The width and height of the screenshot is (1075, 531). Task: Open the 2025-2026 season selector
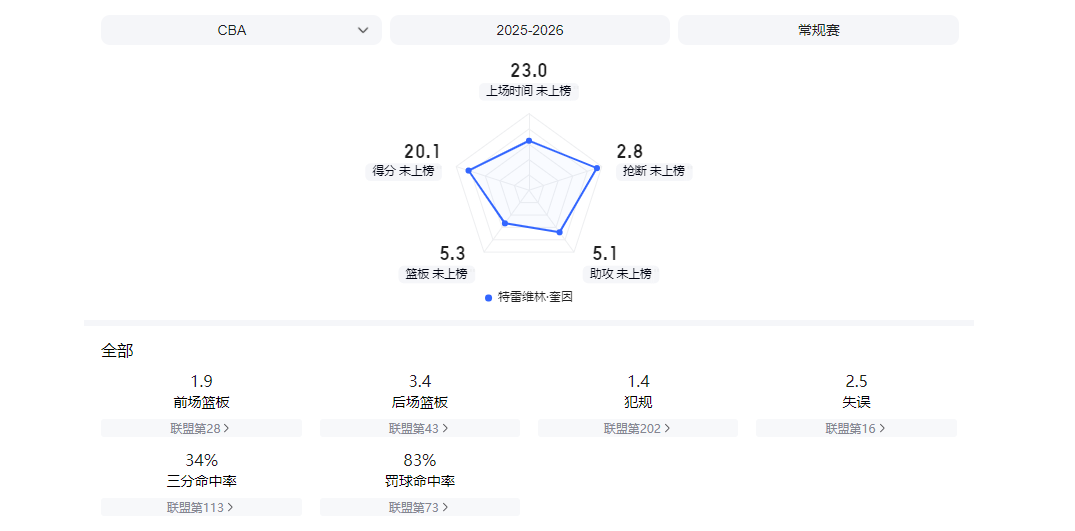point(529,30)
